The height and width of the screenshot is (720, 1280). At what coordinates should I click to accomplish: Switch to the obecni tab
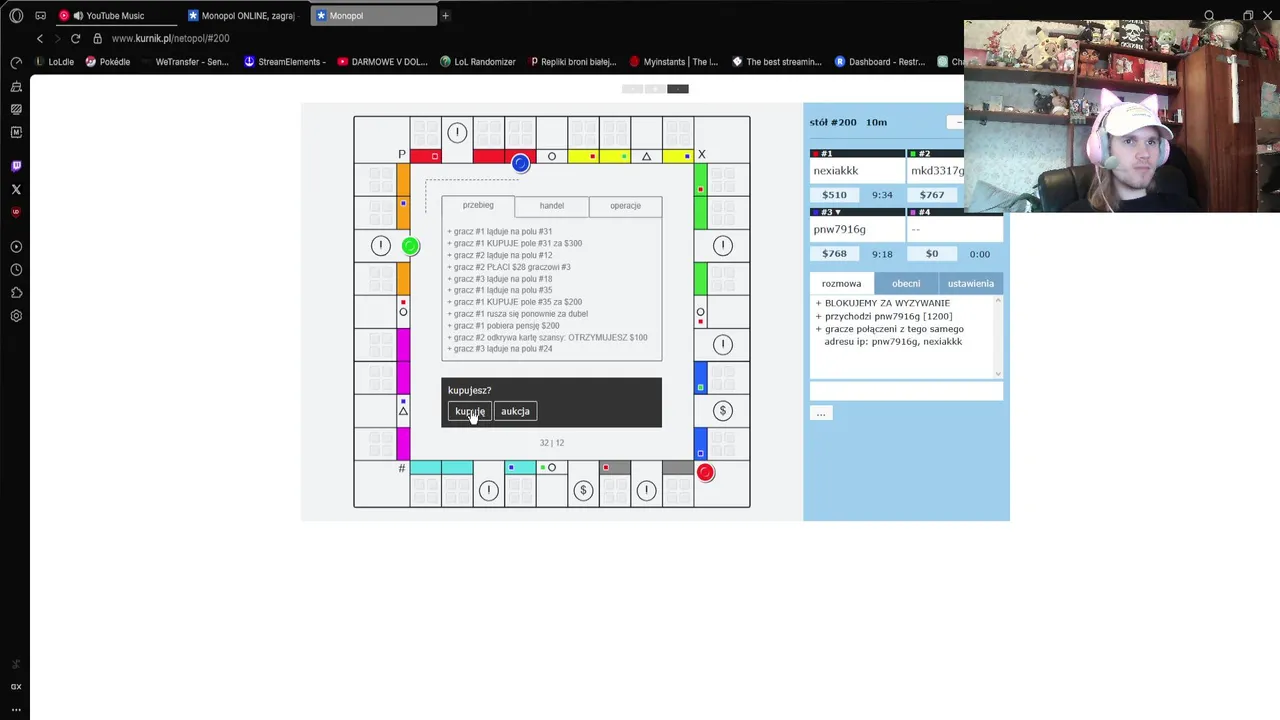pyautogui.click(x=906, y=283)
